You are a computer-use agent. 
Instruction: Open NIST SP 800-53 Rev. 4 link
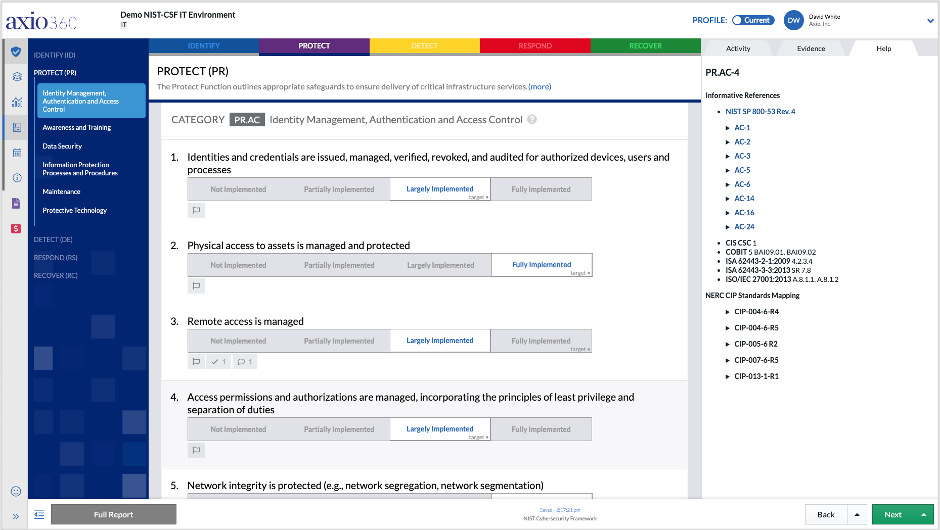tap(760, 112)
